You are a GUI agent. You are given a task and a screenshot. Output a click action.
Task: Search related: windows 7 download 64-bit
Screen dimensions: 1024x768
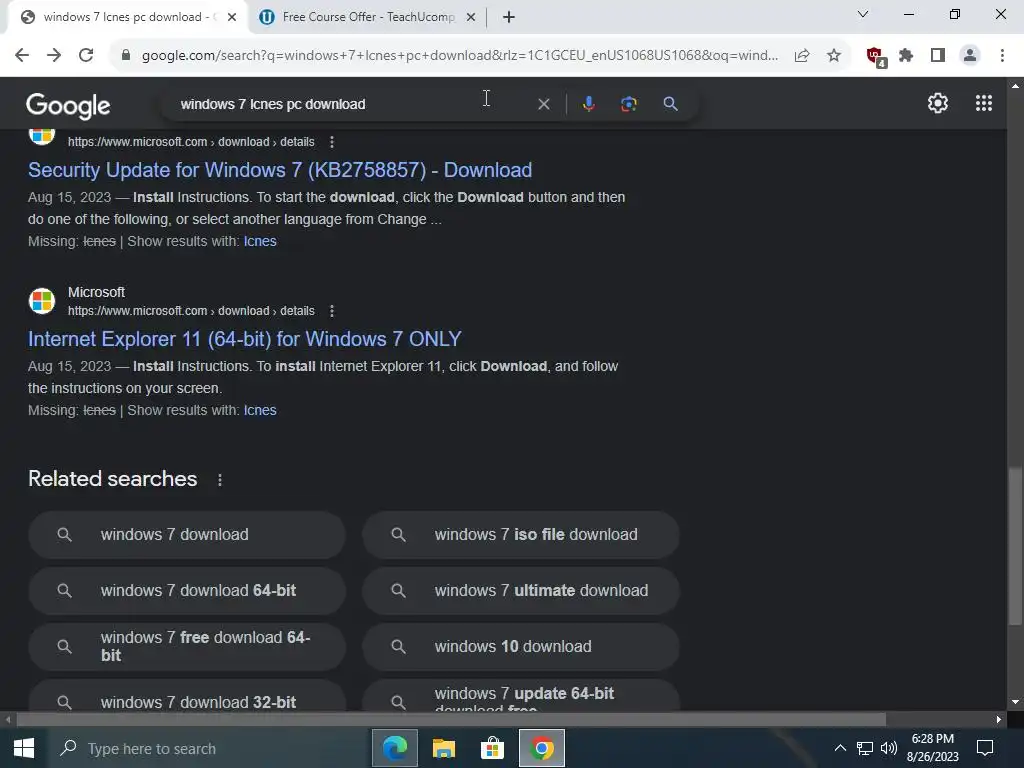(x=187, y=591)
